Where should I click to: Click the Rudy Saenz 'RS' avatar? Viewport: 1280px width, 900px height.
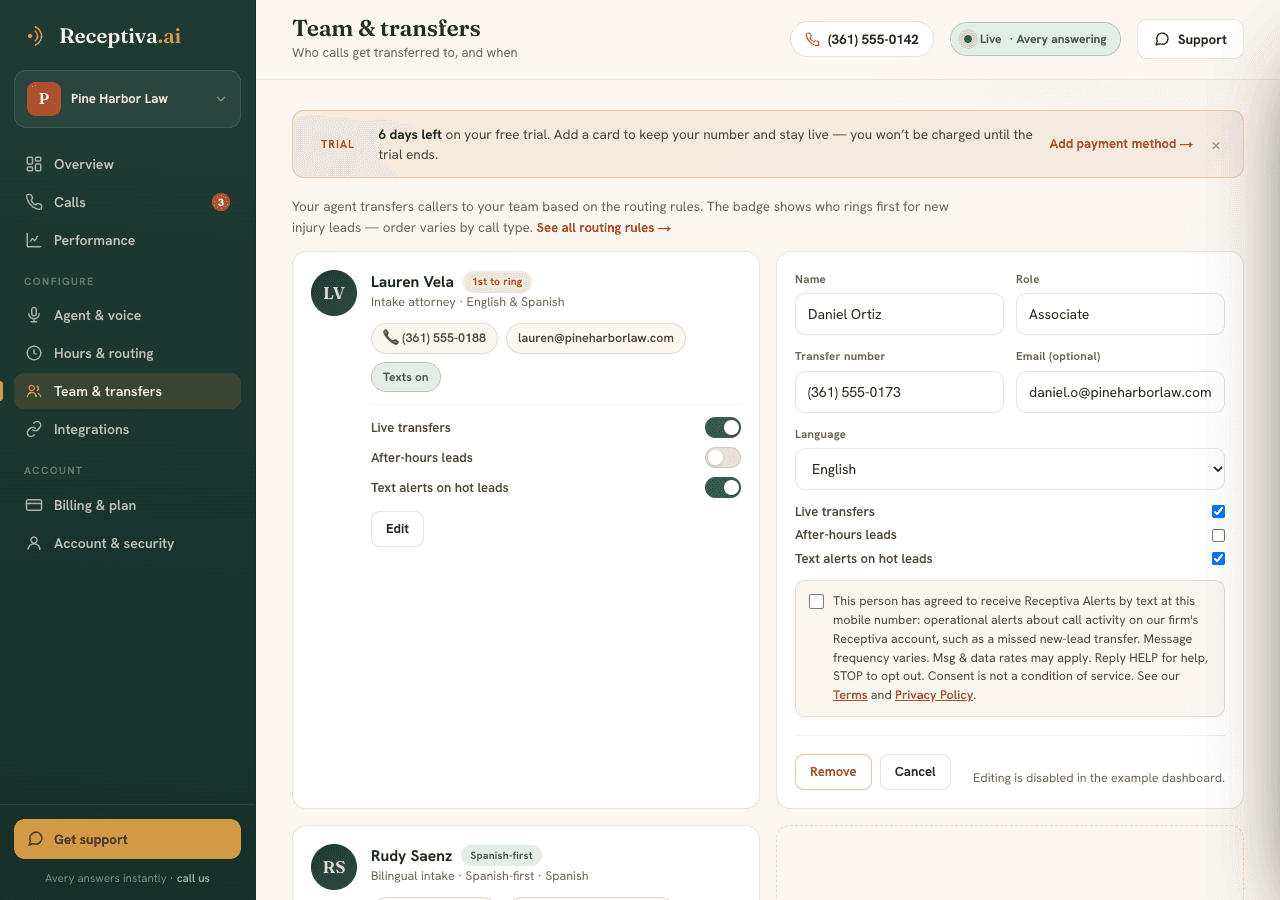(334, 867)
